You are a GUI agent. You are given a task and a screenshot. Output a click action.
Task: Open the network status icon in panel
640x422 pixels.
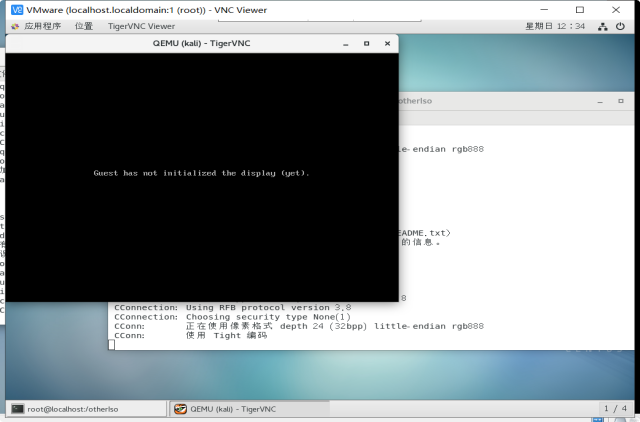[x=602, y=27]
